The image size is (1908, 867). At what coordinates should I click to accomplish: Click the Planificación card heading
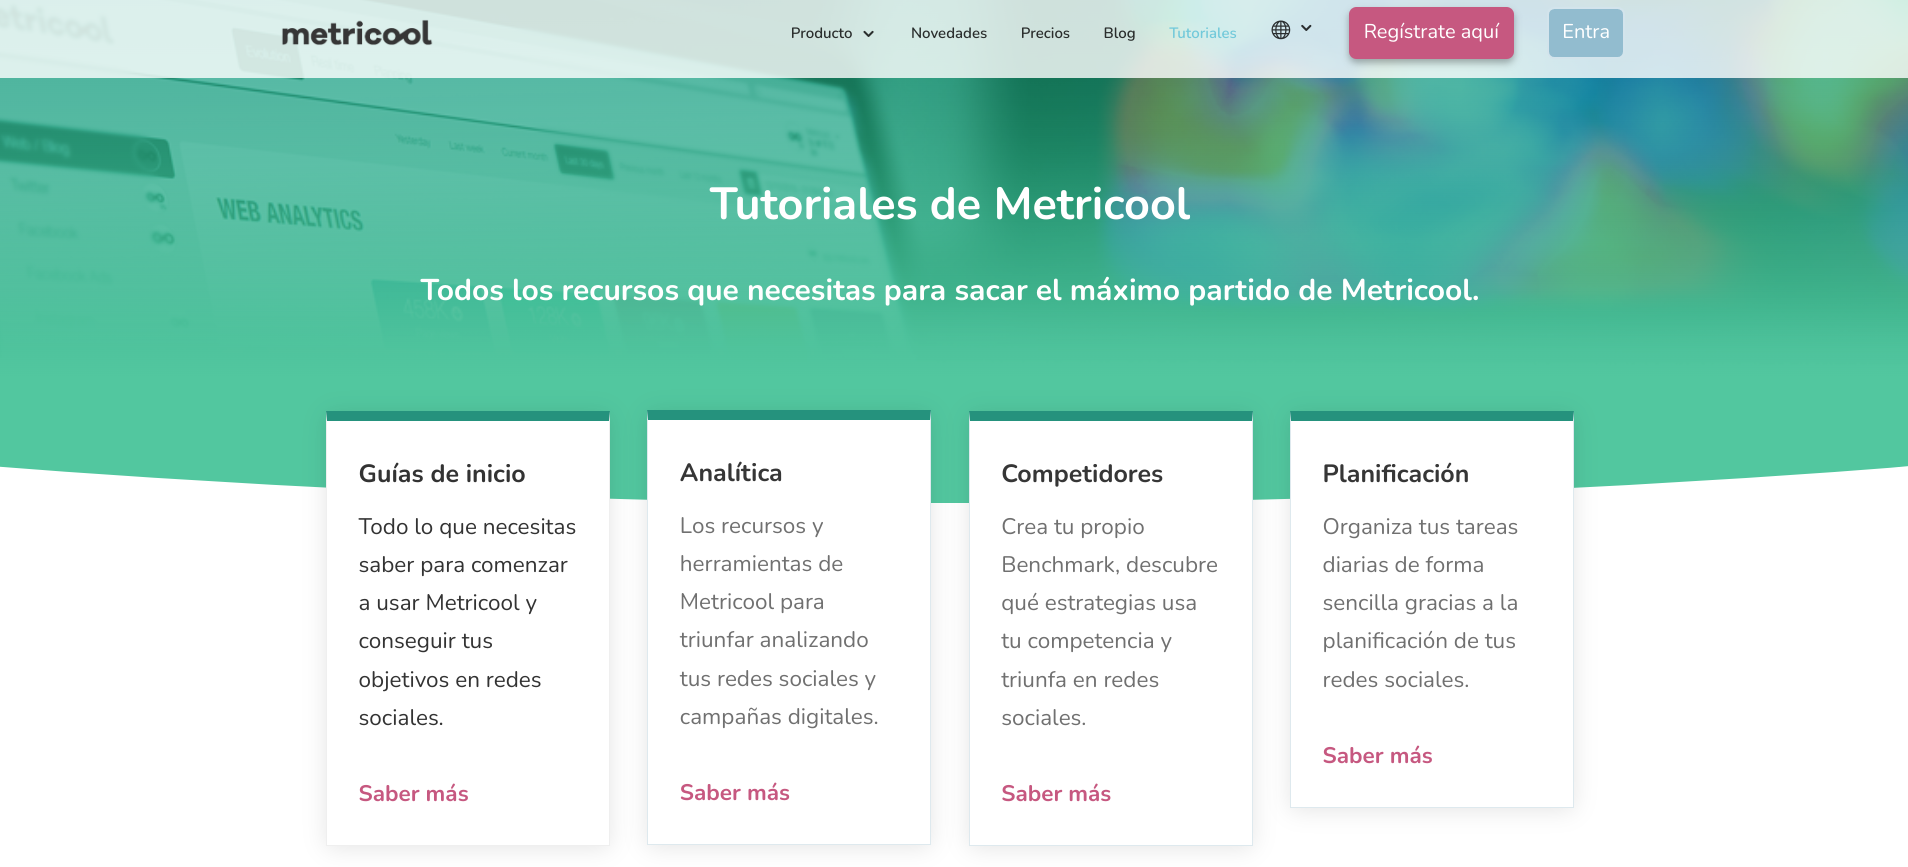(x=1395, y=474)
